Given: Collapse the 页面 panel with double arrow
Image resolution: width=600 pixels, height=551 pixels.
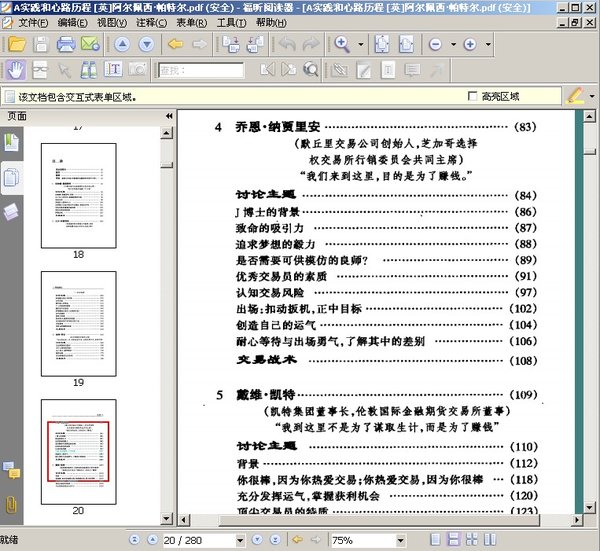Looking at the screenshot, I should pyautogui.click(x=169, y=116).
